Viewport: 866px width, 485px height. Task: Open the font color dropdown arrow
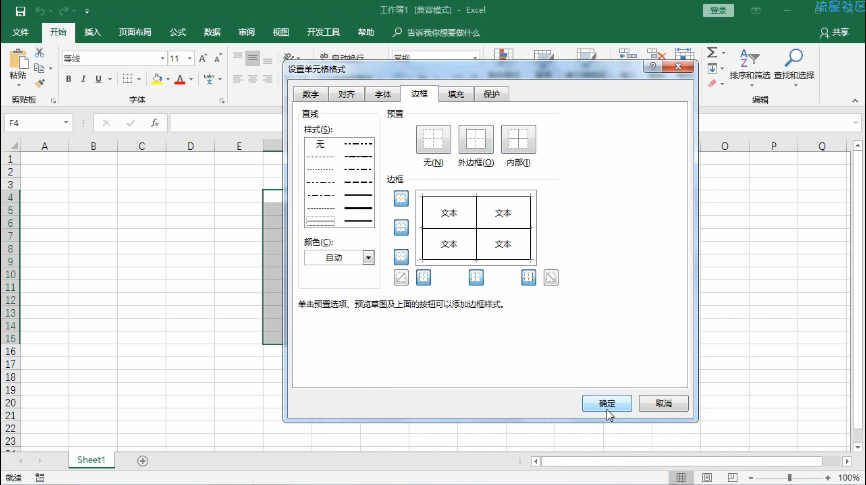pos(191,79)
